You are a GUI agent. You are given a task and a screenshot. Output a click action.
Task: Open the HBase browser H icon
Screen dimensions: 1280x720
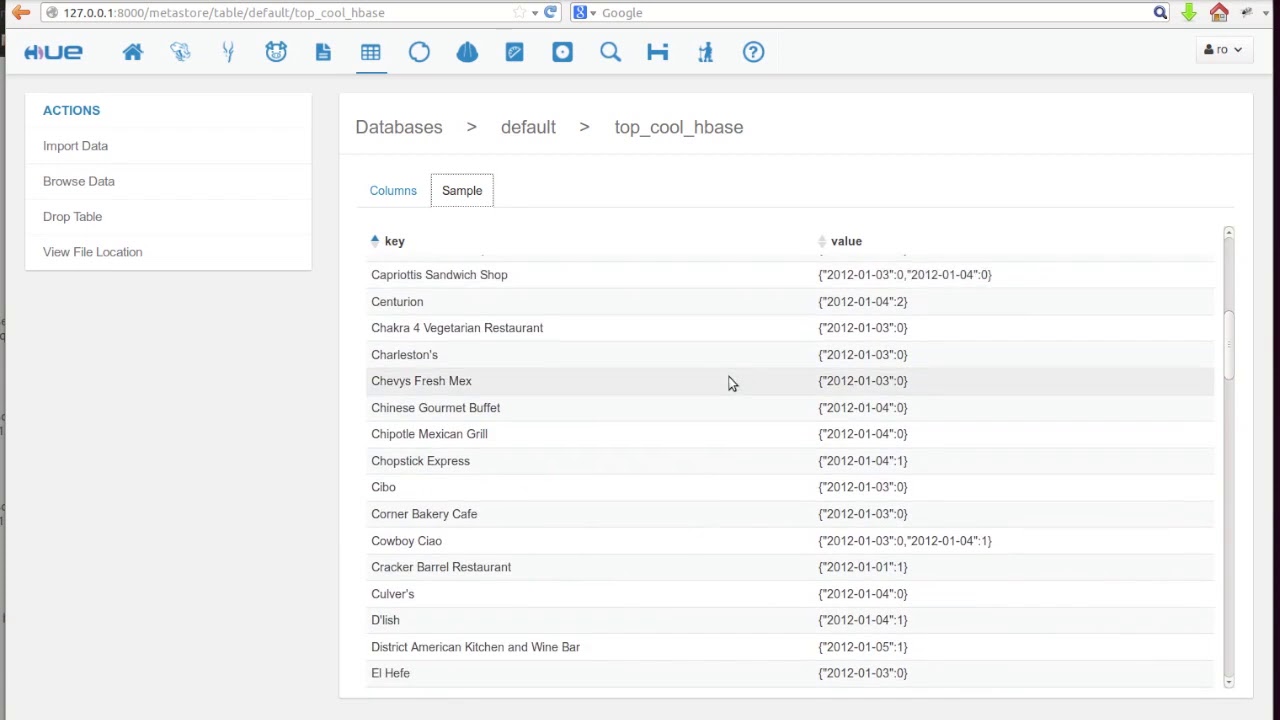point(658,52)
